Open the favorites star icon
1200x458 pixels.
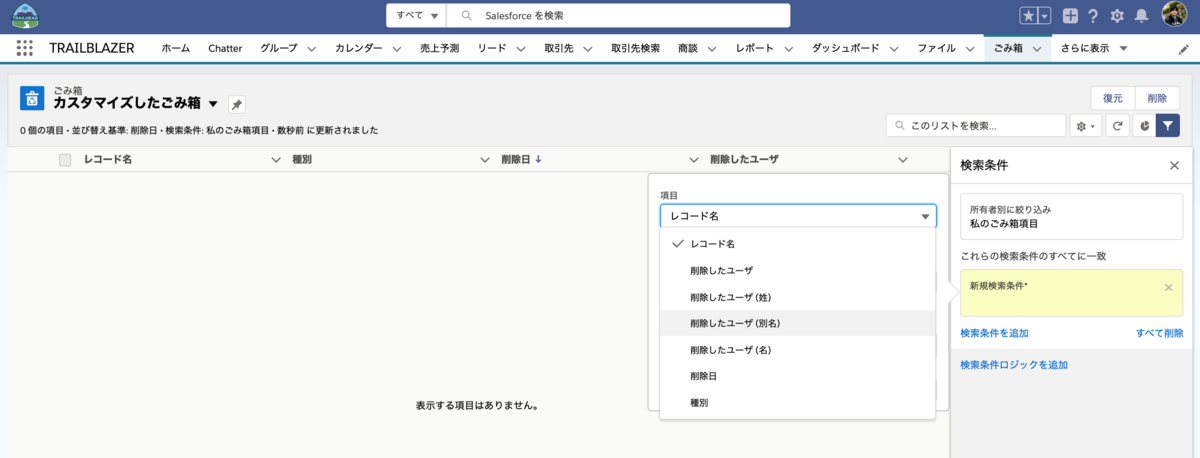(x=1028, y=16)
